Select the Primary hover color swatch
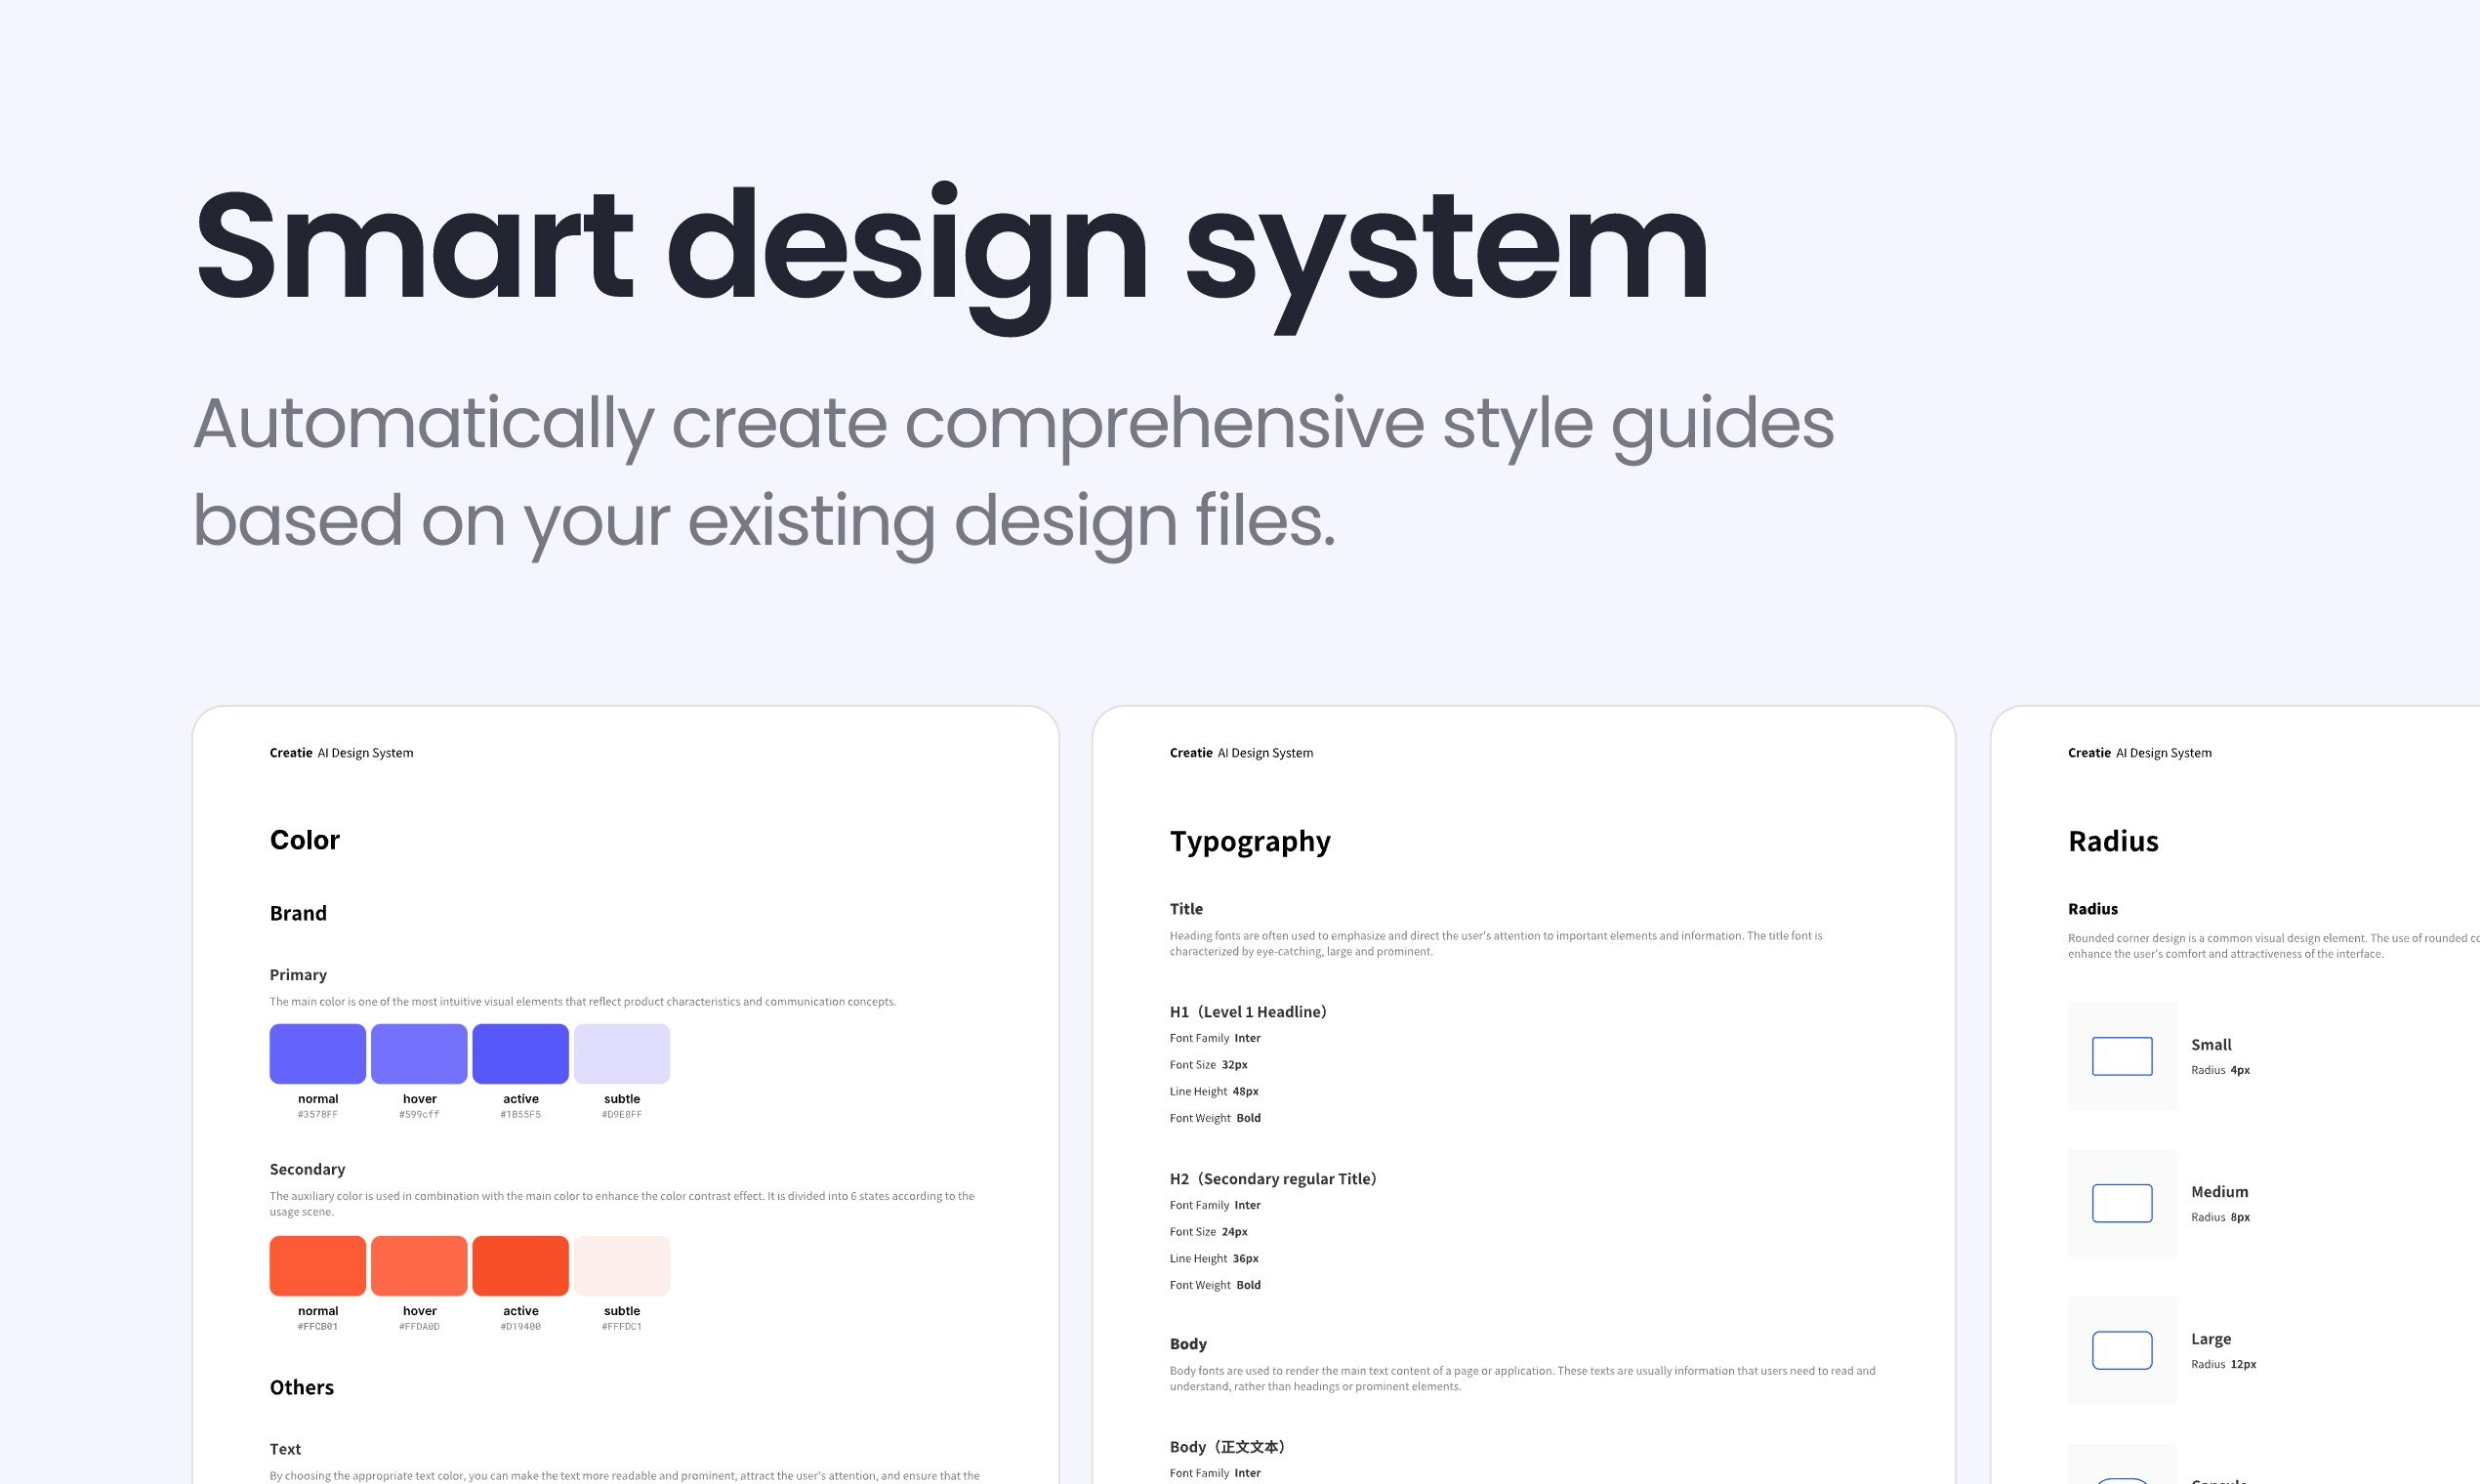This screenshot has height=1484, width=2480. coord(419,1053)
